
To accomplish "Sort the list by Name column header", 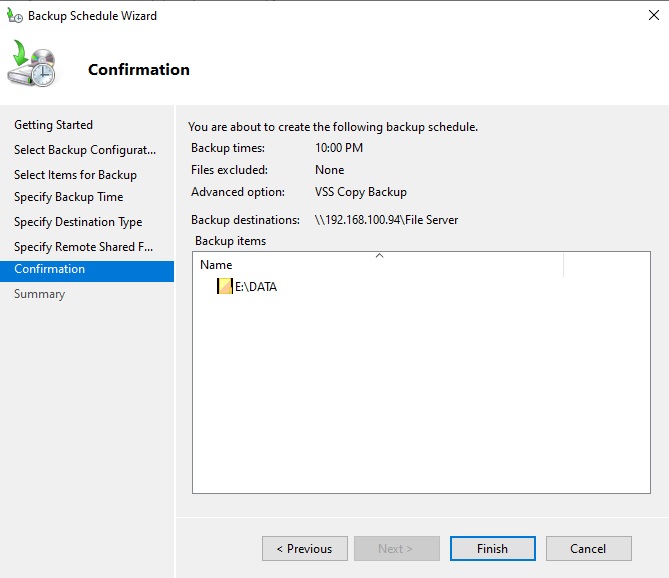I will (216, 265).
